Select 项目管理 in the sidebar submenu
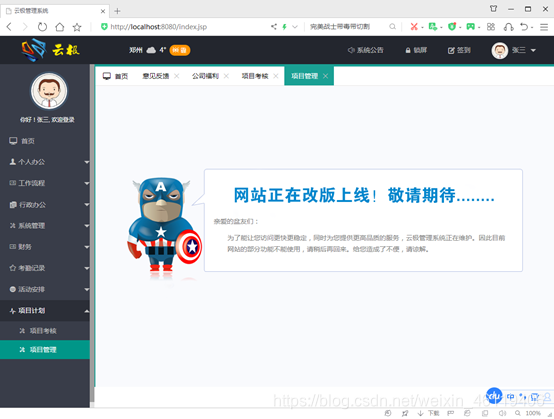The height and width of the screenshot is (419, 554). (x=45, y=350)
